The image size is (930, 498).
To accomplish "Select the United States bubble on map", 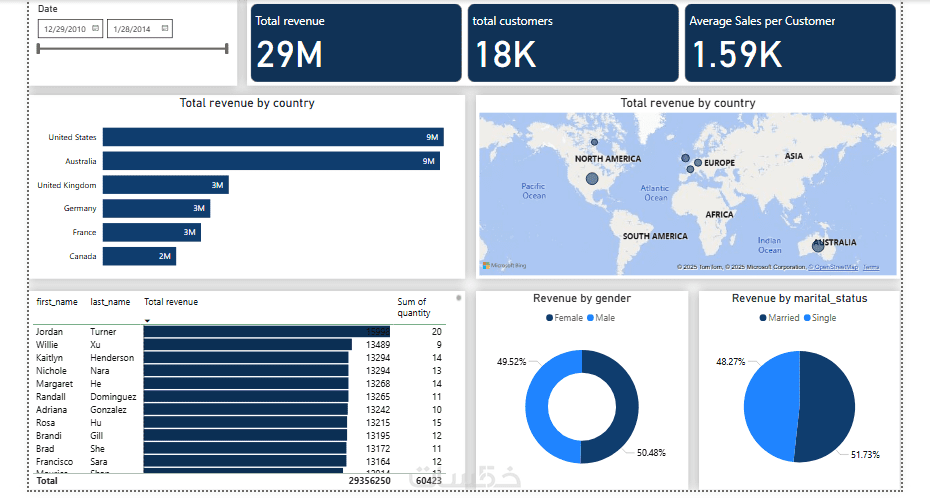I will 592,178.
